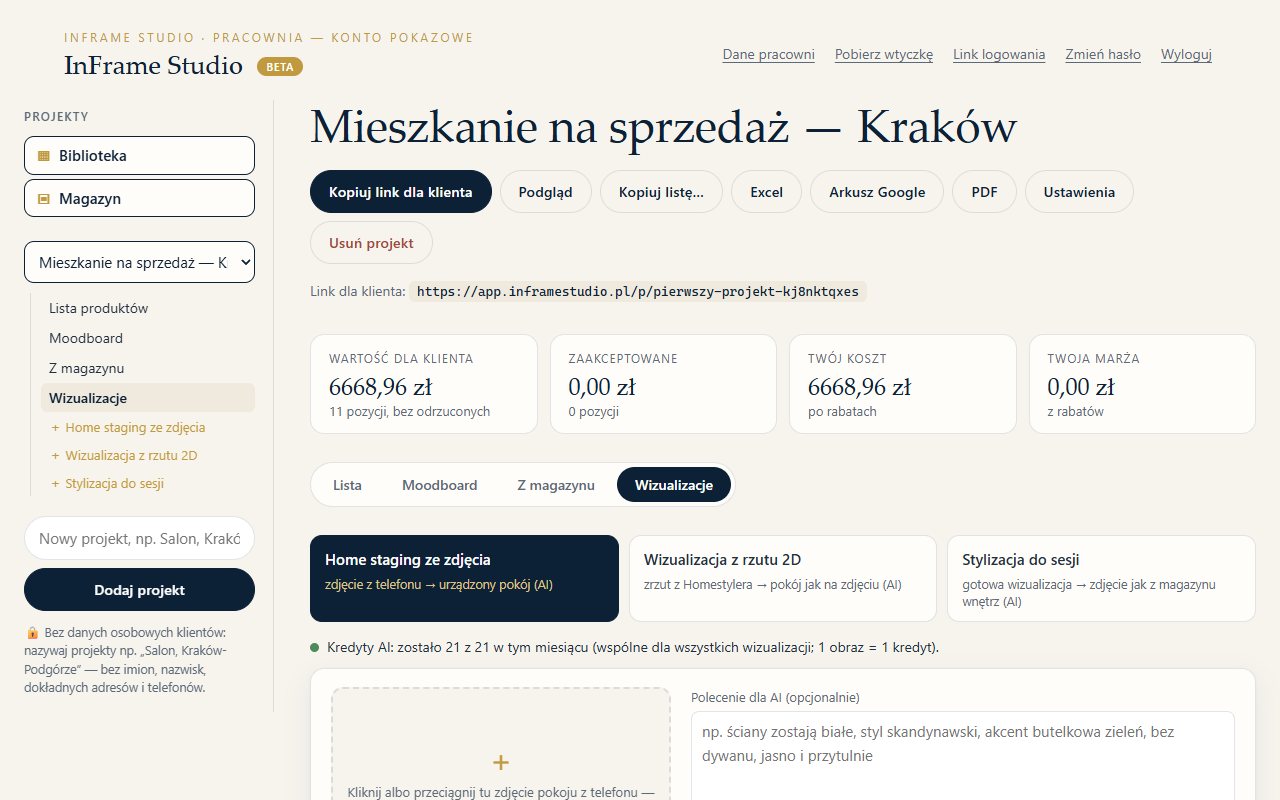Click Wyloguj to log out
This screenshot has width=1280, height=800.
tap(1186, 55)
